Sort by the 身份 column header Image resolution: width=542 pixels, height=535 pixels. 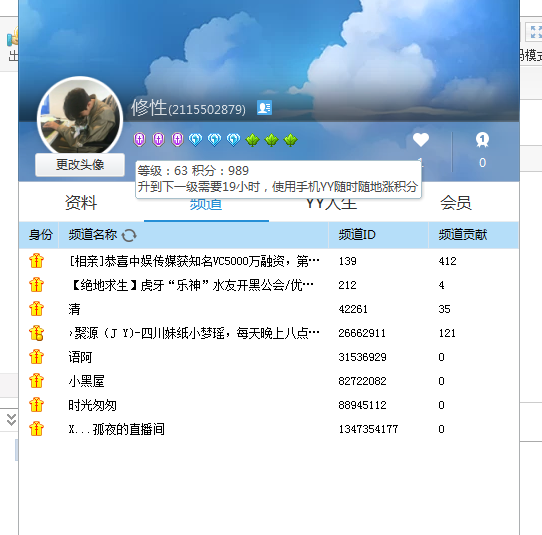coord(40,235)
